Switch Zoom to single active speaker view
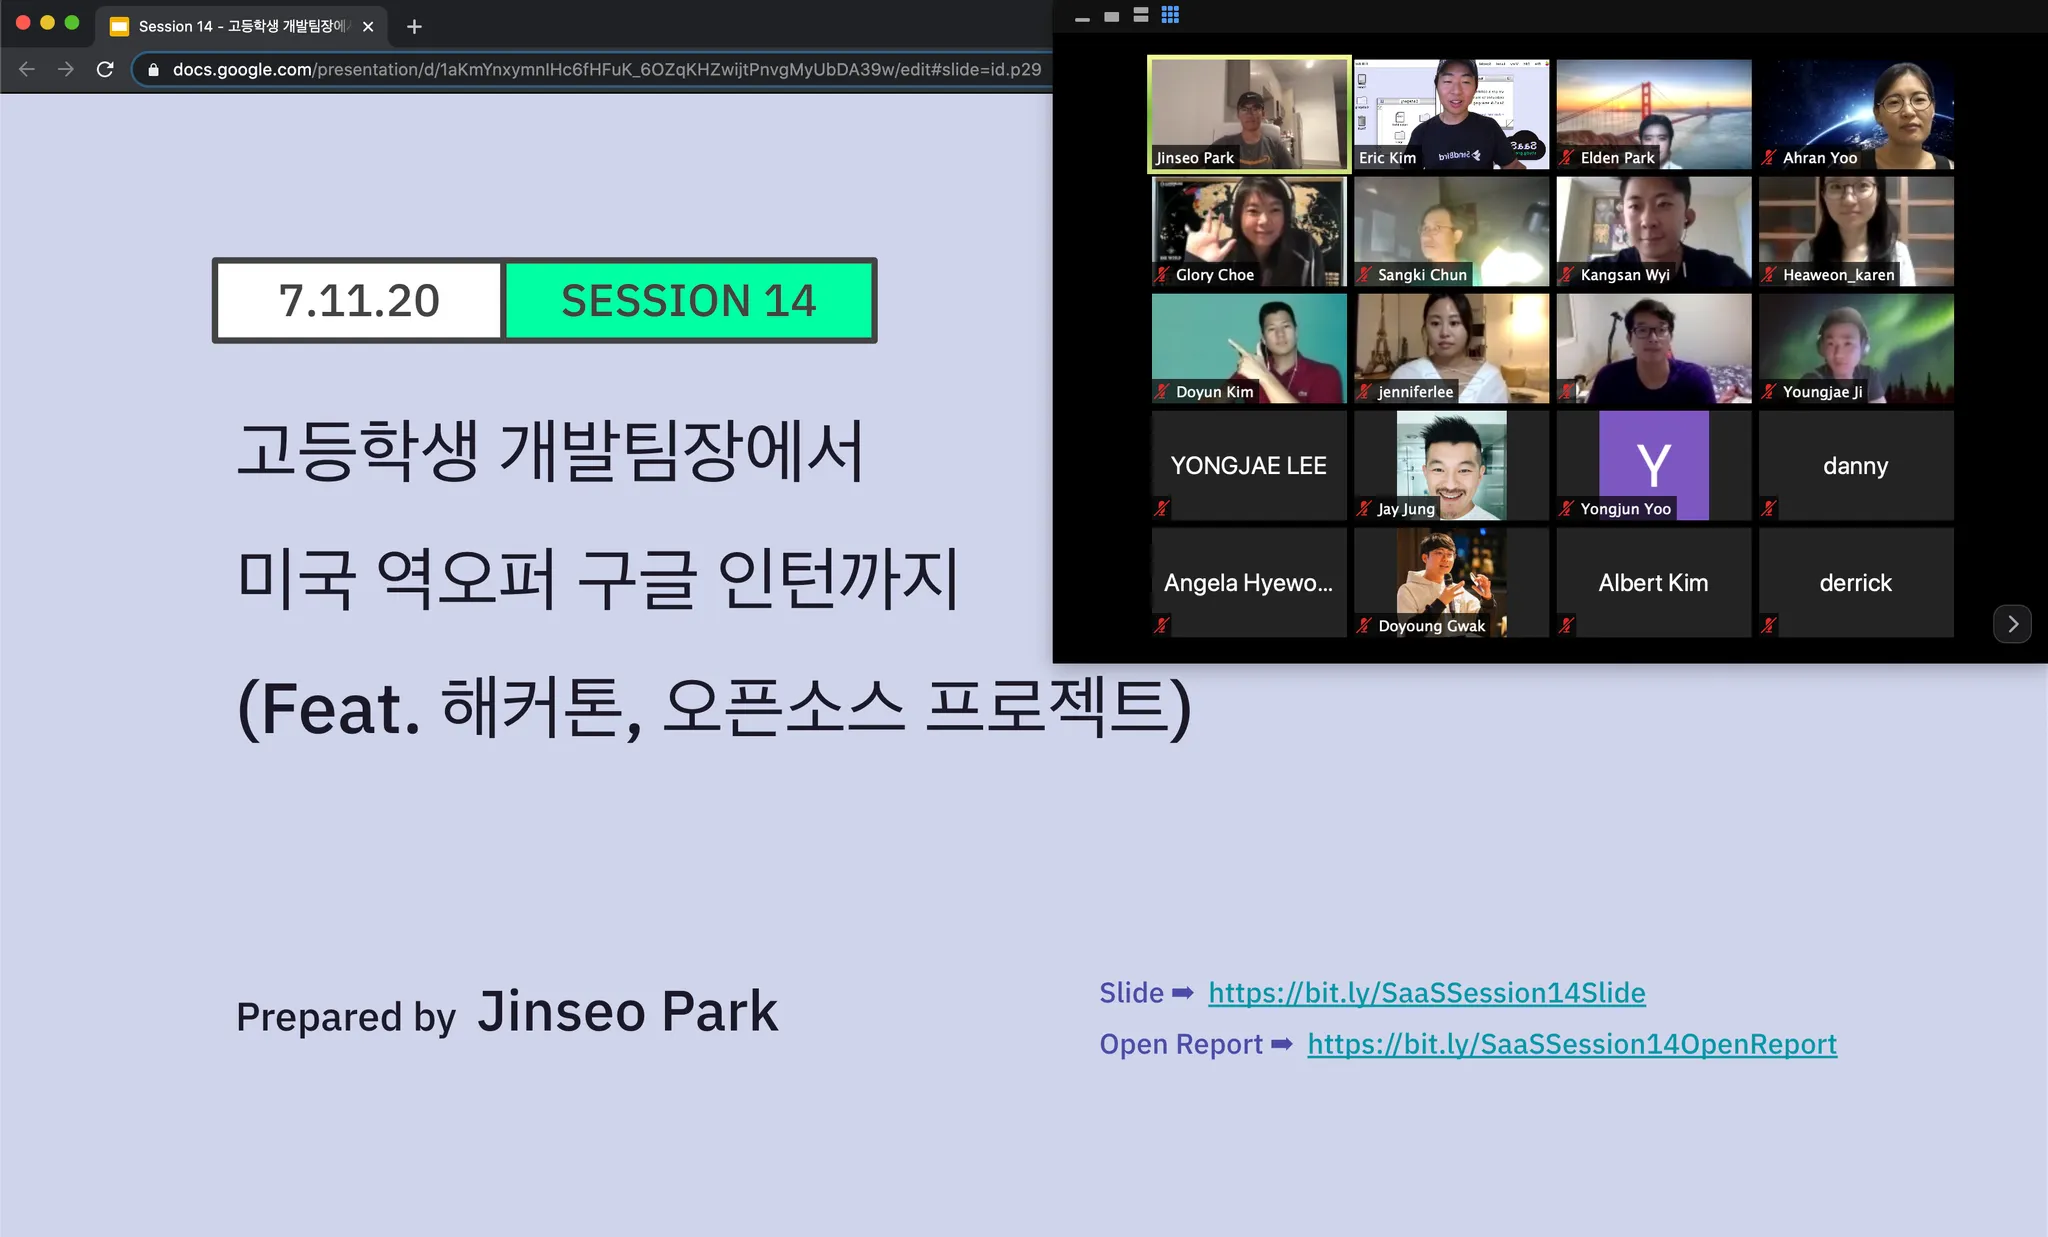Image resolution: width=2048 pixels, height=1237 pixels. 1111,17
